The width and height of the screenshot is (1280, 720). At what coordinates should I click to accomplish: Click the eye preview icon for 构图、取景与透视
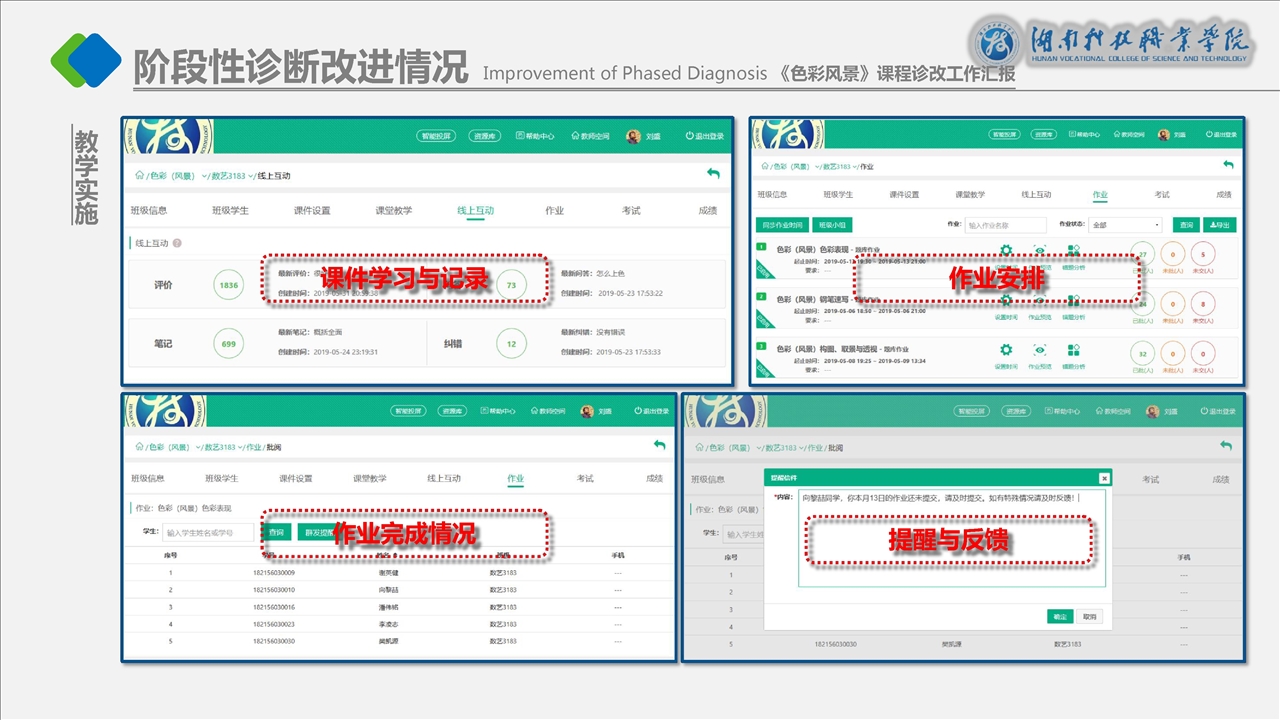(x=1040, y=350)
